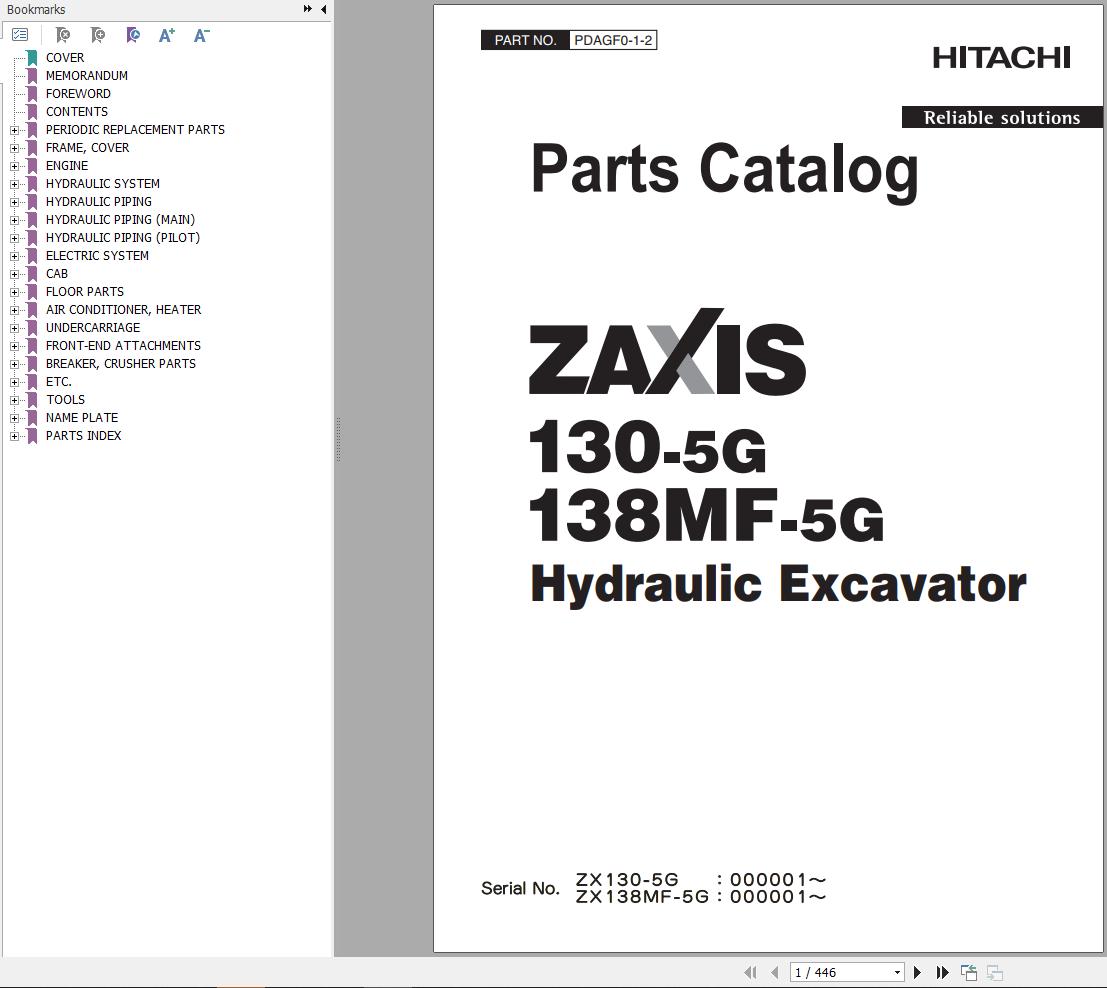Expand UNDERCARRIAGE bookmark node
This screenshot has height=988, width=1107.
[14, 328]
